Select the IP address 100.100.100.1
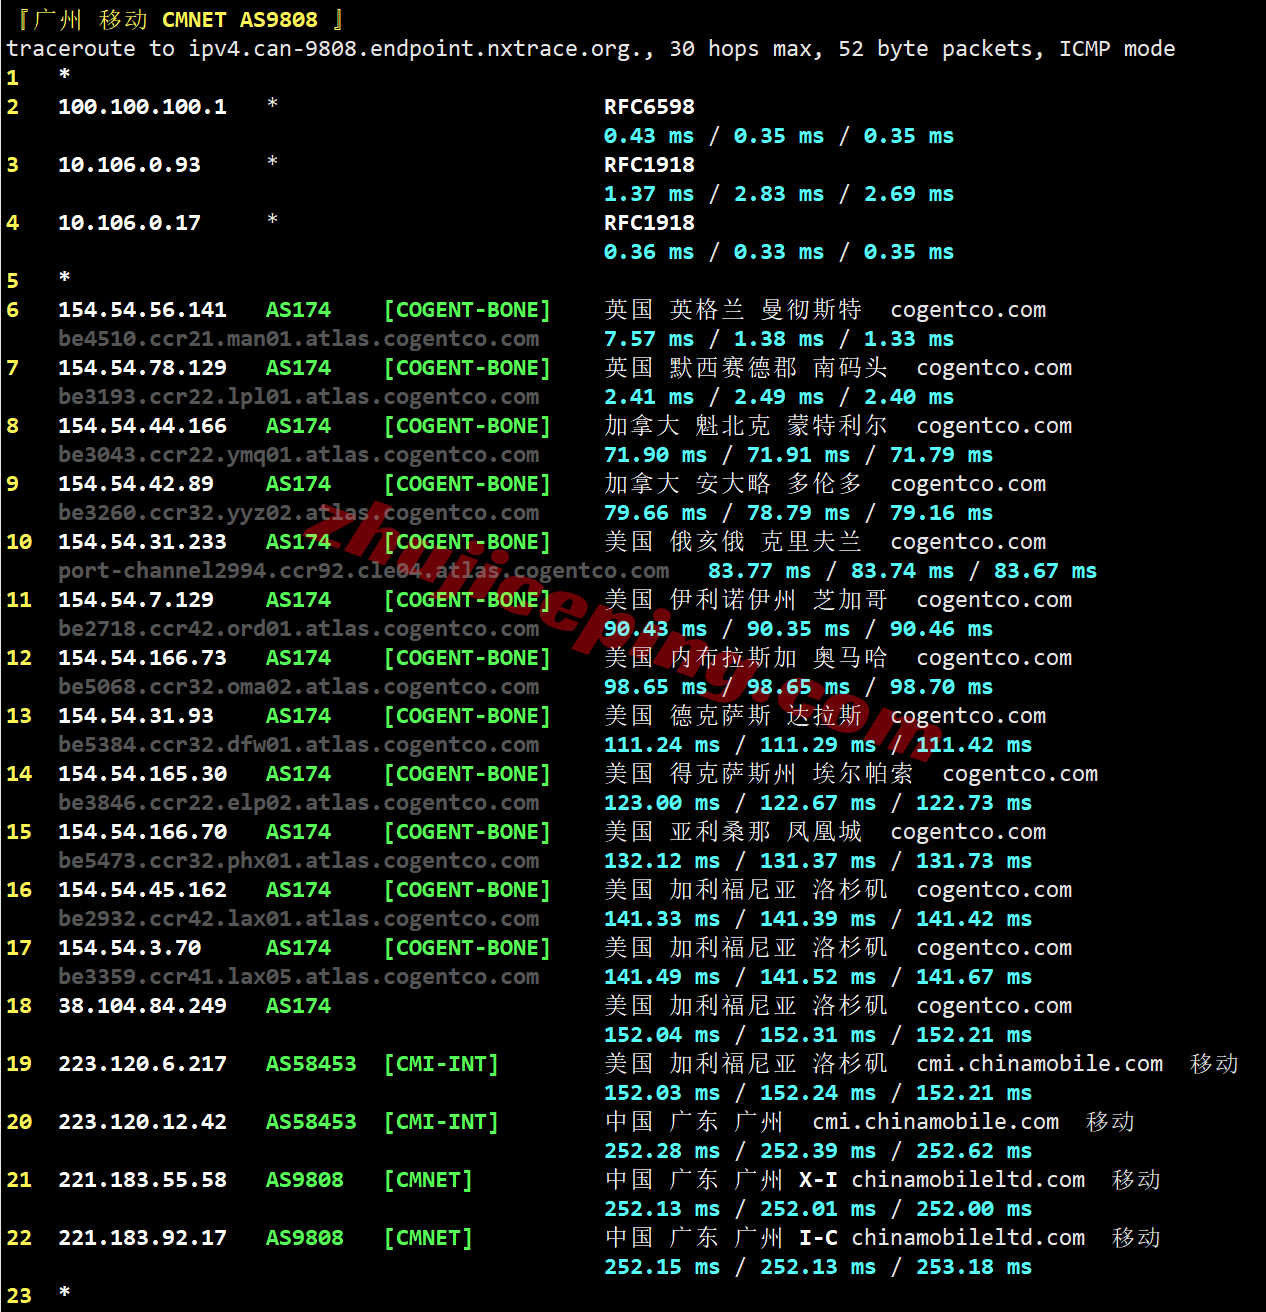The width and height of the screenshot is (1266, 1312). pos(142,107)
